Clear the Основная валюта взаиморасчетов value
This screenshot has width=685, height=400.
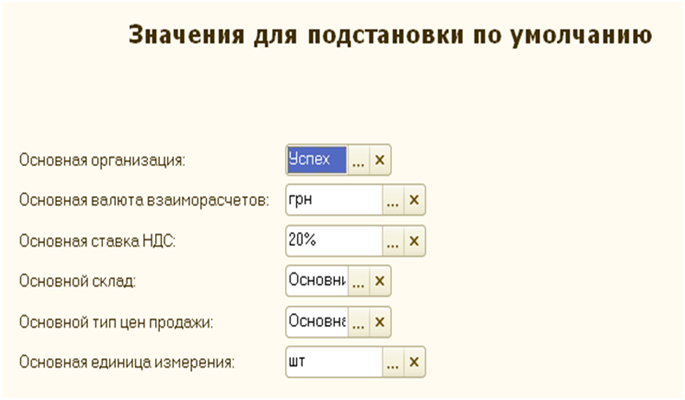click(x=414, y=200)
